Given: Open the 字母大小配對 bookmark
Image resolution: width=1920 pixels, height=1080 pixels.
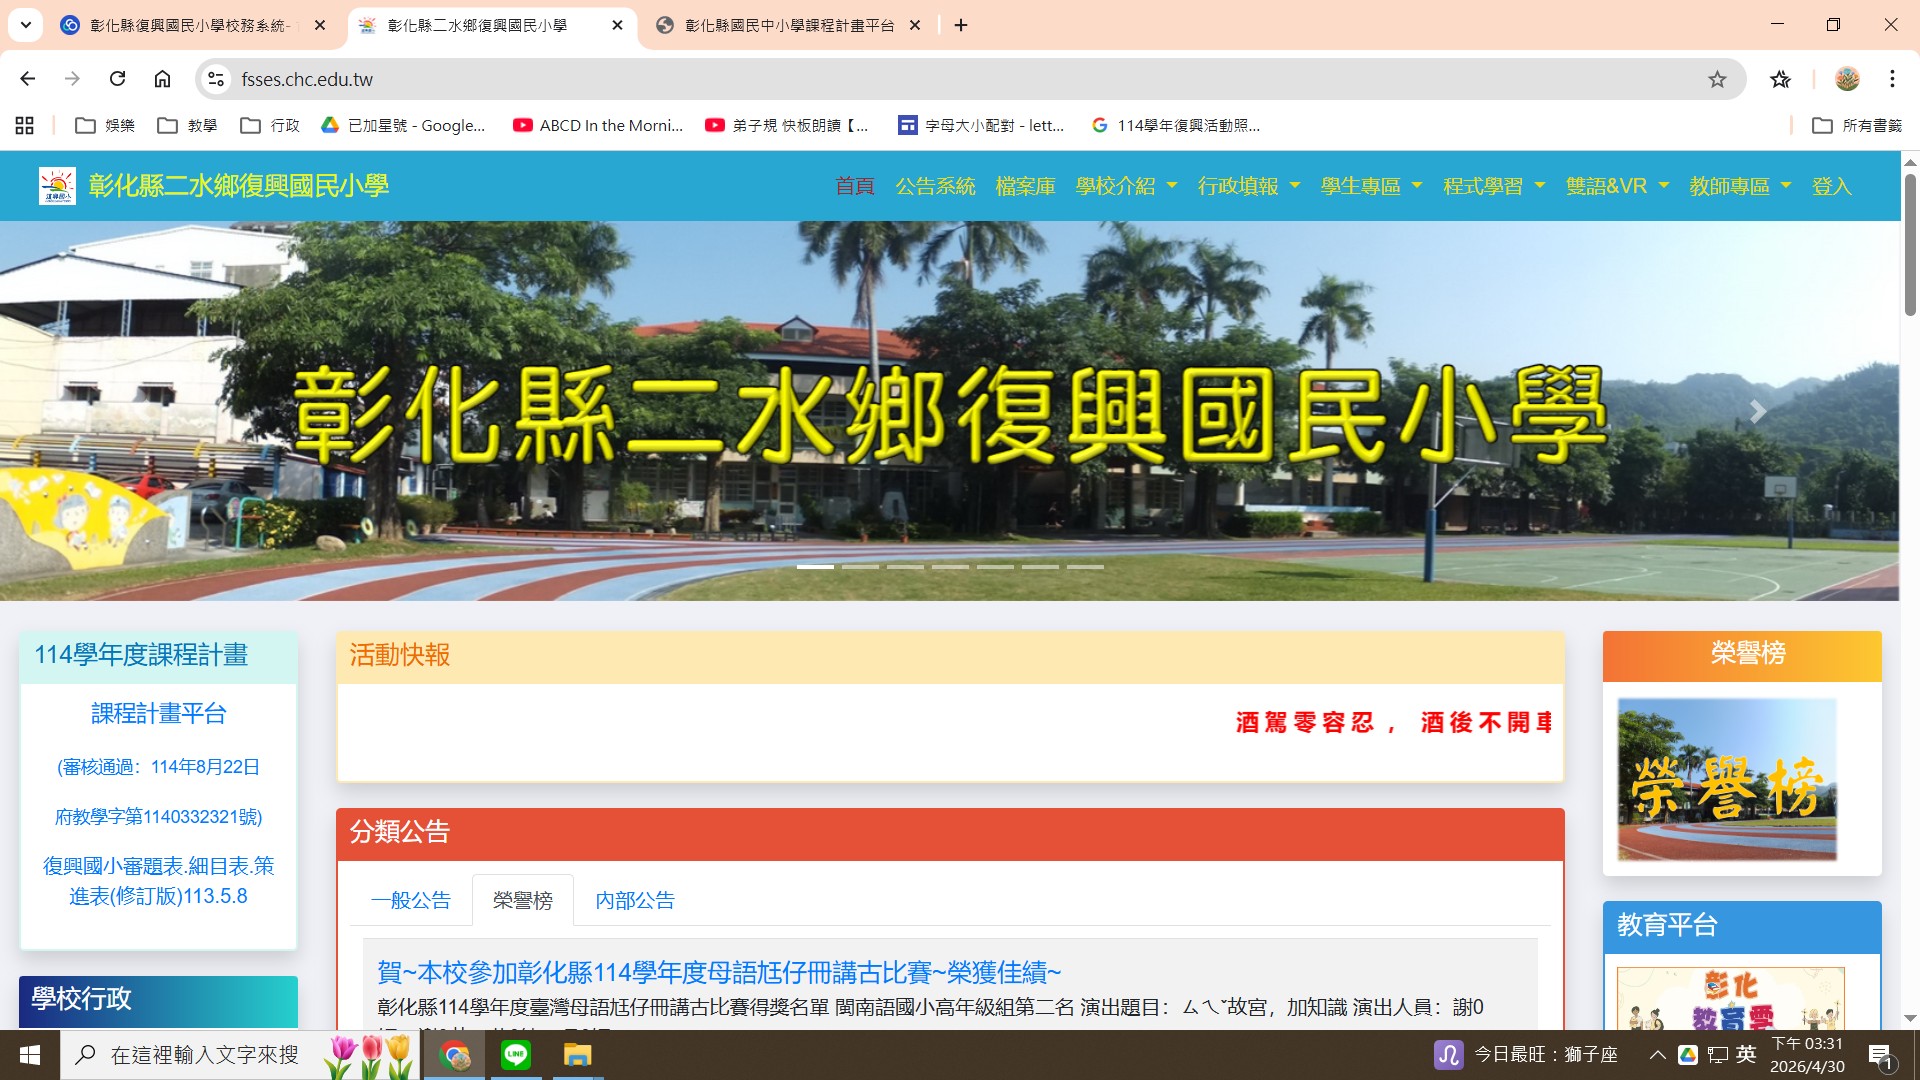Looking at the screenshot, I should coord(981,125).
